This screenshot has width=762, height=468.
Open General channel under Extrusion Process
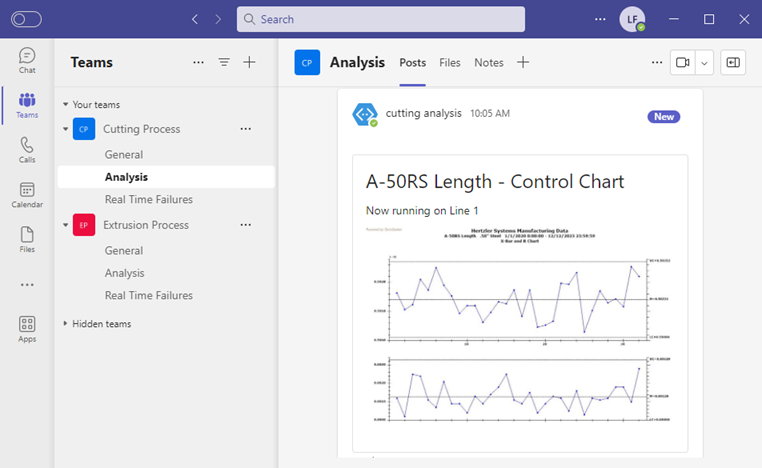[x=124, y=250]
